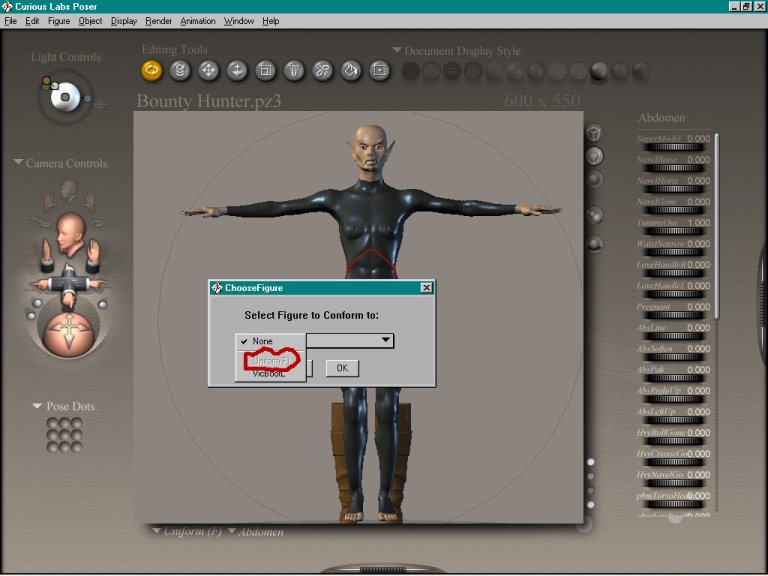
Task: Select the Color paint bucket tool
Action: pyautogui.click(x=351, y=71)
